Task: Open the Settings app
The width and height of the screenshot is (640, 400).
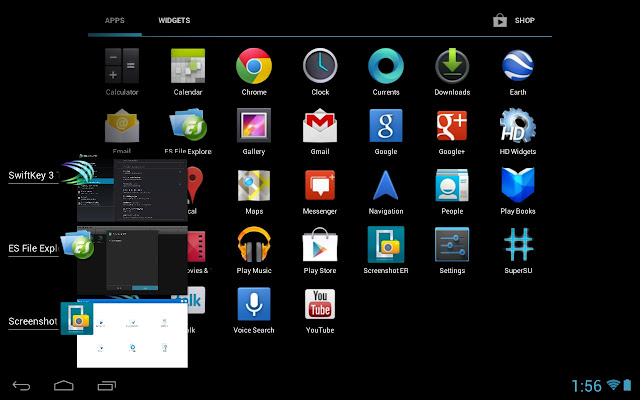Action: tap(452, 245)
